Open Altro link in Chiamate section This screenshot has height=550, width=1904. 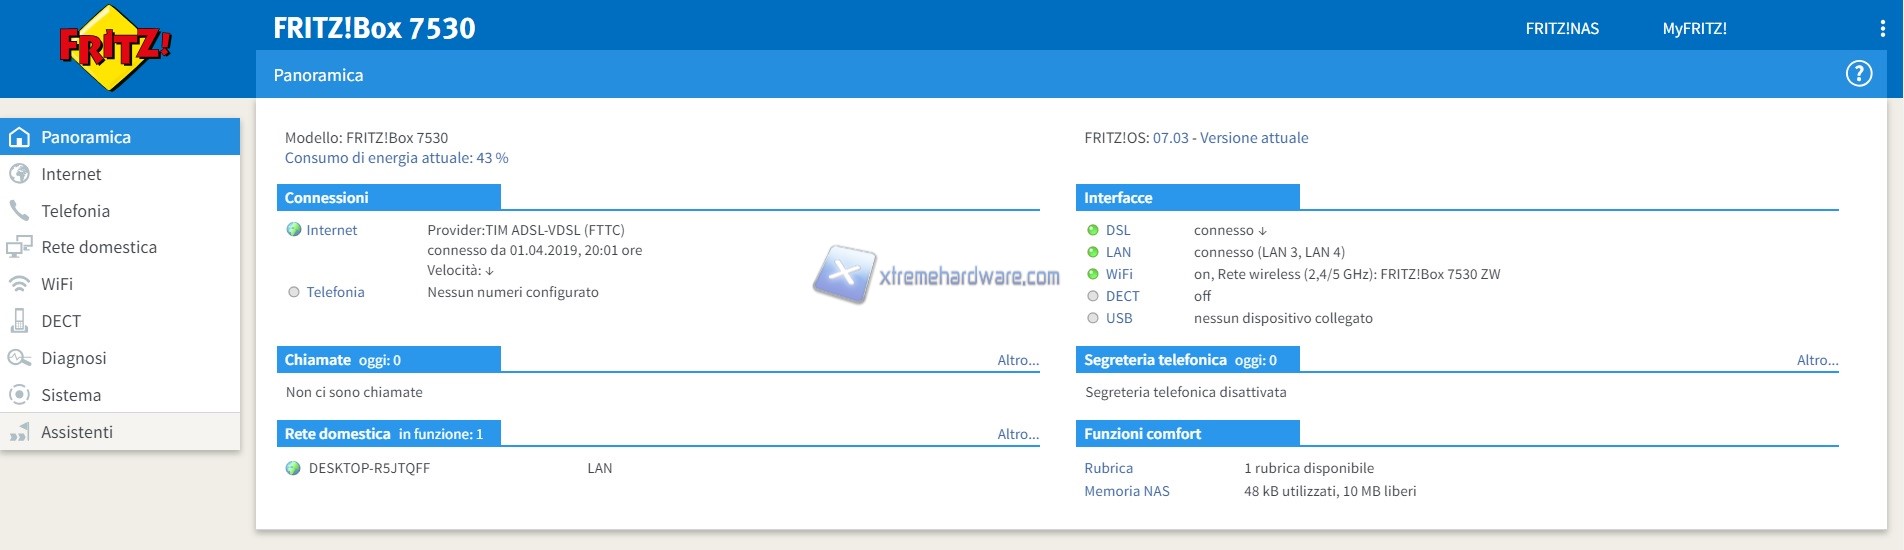point(1017,360)
